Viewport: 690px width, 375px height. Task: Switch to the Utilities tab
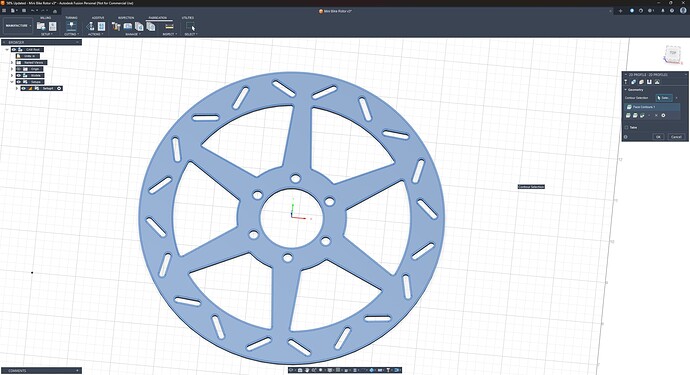(x=187, y=18)
